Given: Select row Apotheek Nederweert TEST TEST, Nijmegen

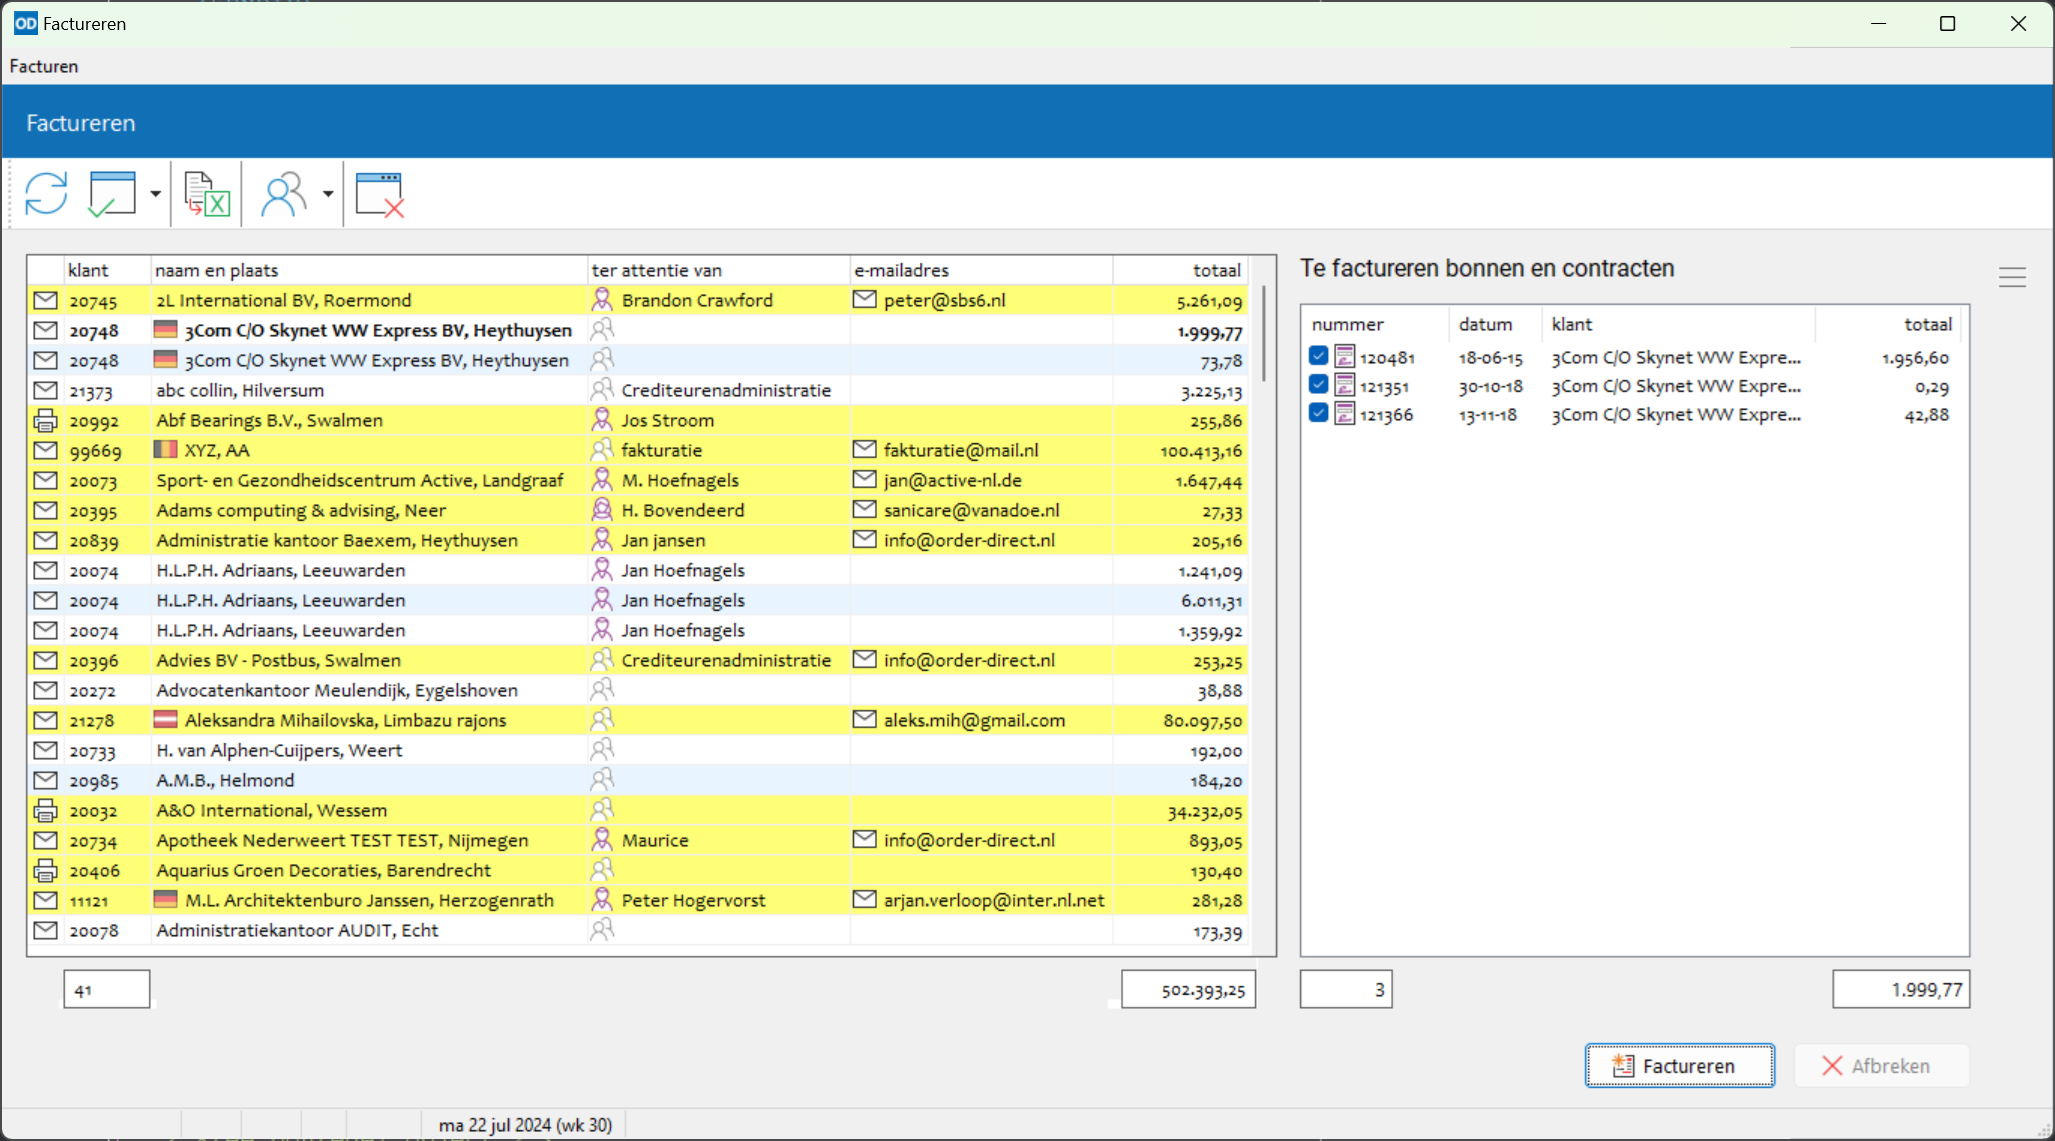Looking at the screenshot, I should point(638,840).
